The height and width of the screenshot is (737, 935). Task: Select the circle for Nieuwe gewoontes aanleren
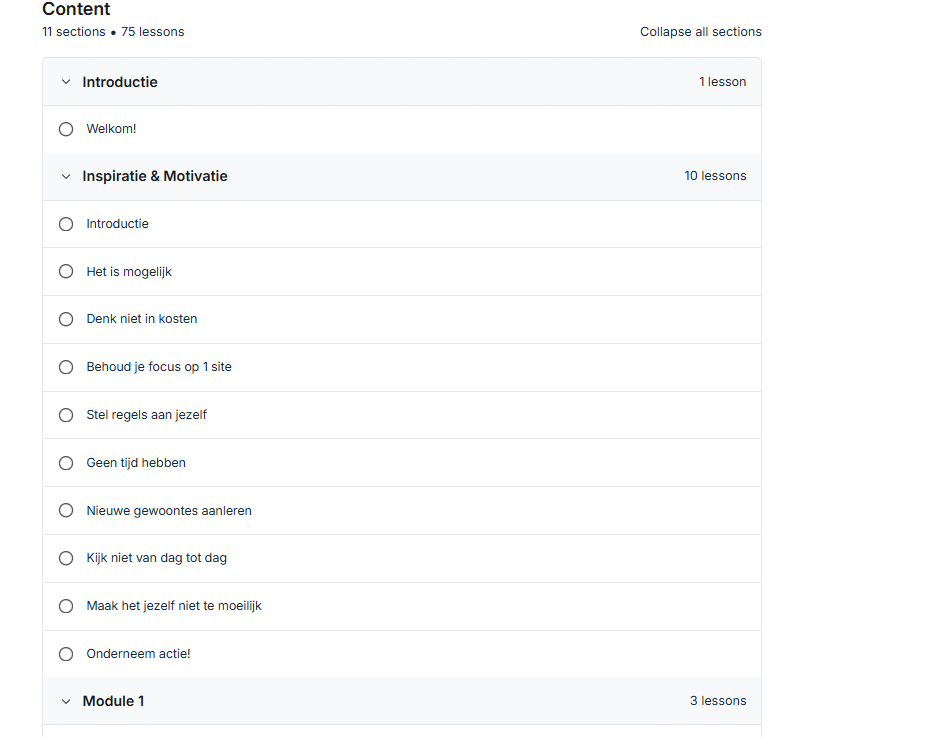coord(66,510)
